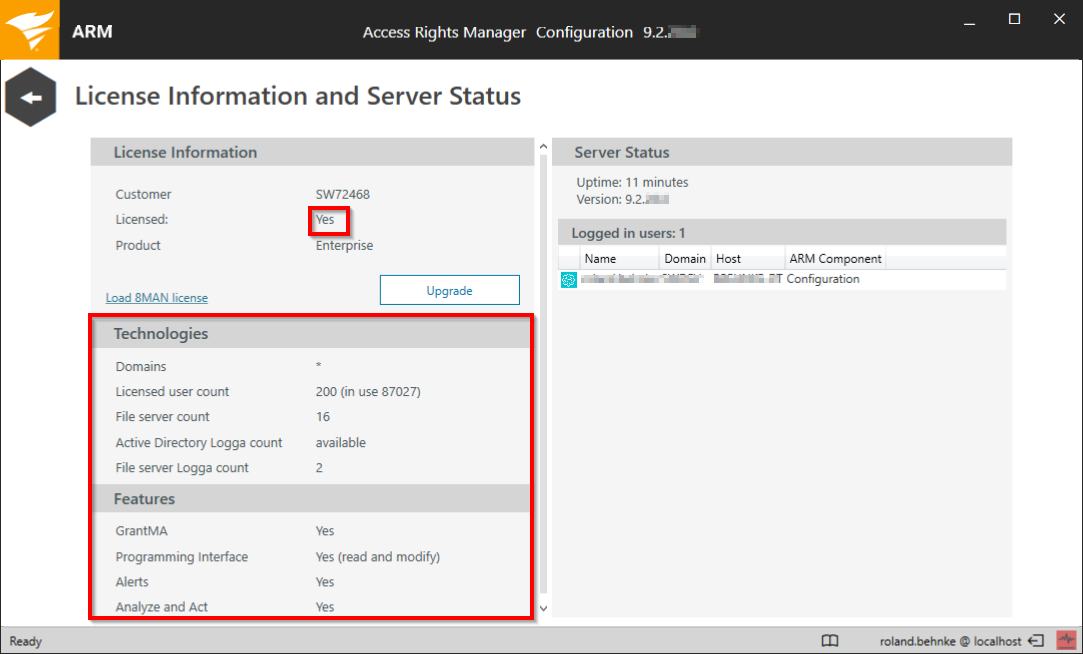This screenshot has width=1083, height=654.
Task: Click the ARM window title bar logo area
Action: [92, 31]
